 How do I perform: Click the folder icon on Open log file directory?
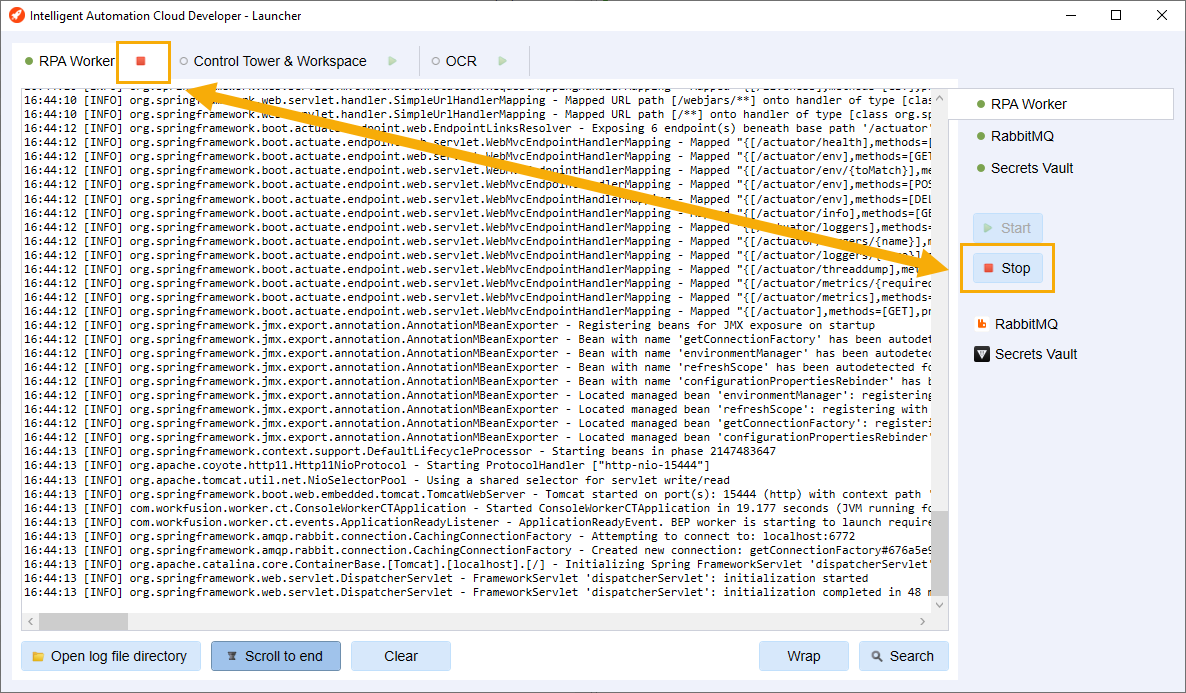tap(38, 657)
